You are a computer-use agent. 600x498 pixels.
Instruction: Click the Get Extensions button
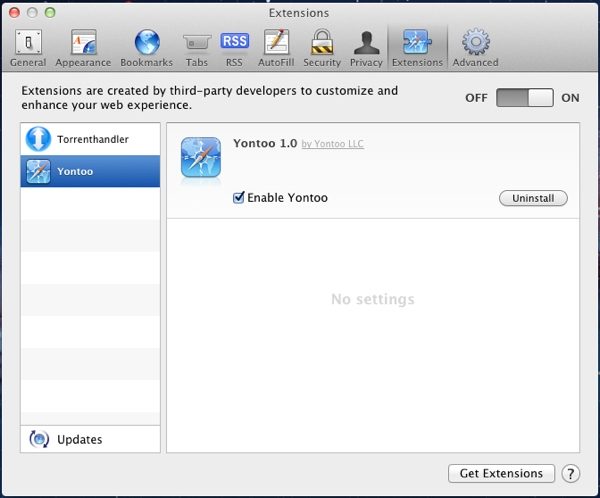tap(501, 473)
